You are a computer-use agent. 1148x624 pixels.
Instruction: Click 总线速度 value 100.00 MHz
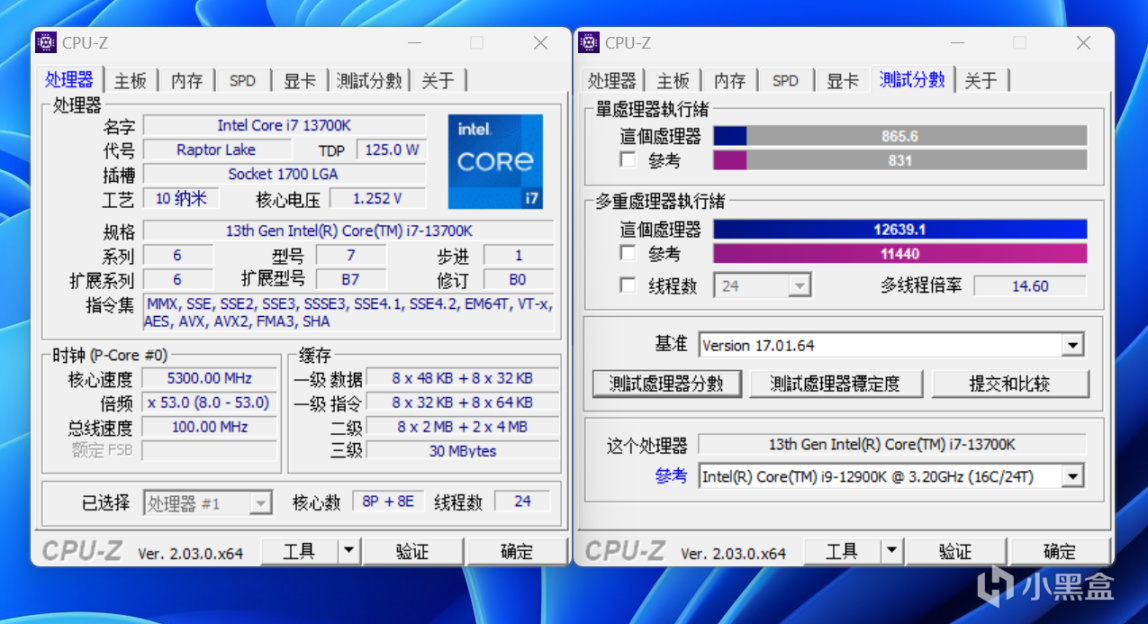pyautogui.click(x=209, y=426)
